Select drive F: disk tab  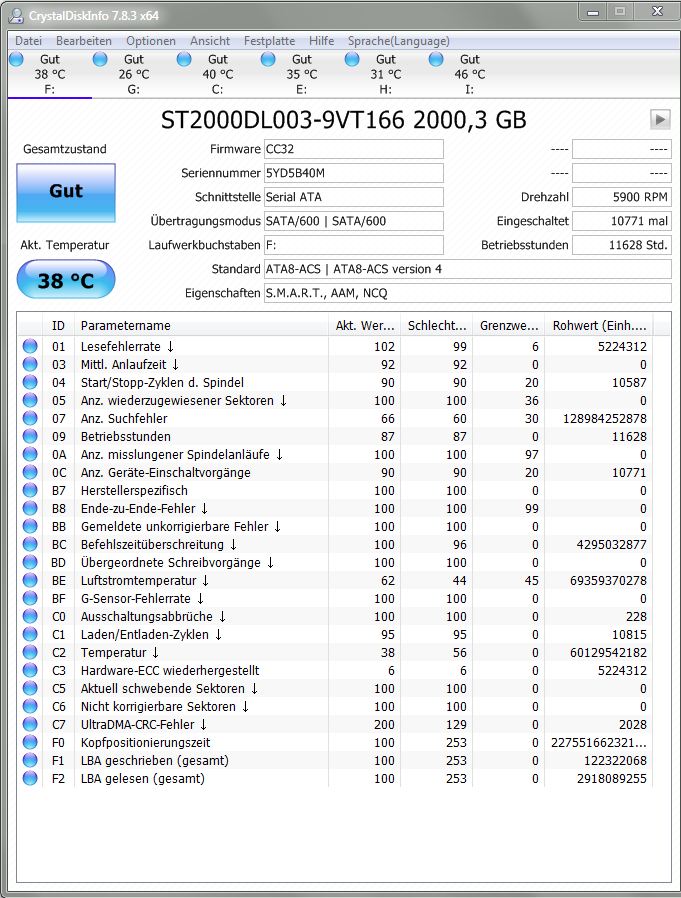click(50, 74)
